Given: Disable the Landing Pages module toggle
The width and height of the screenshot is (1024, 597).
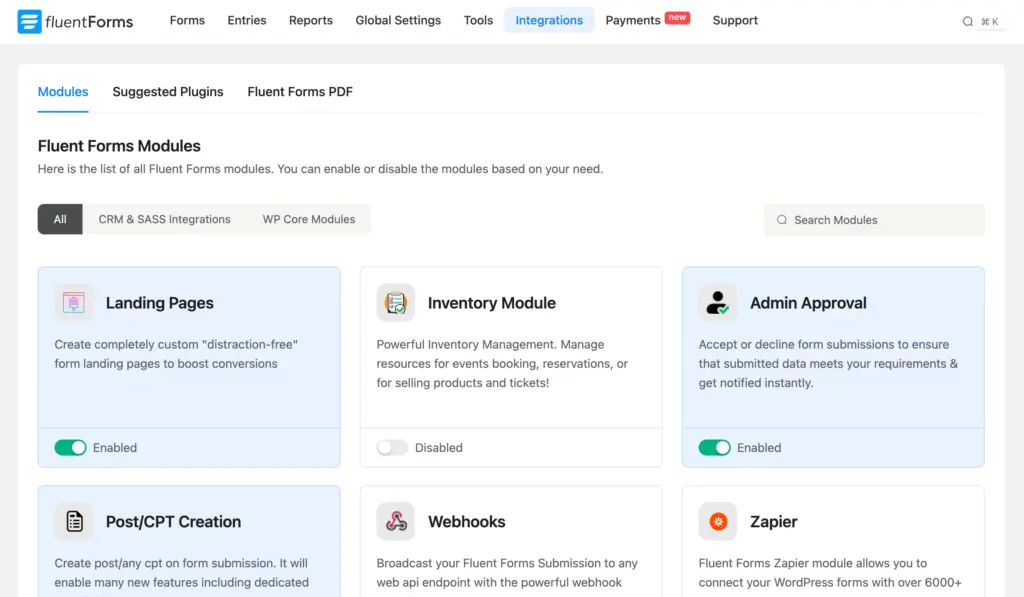Looking at the screenshot, I should [x=70, y=447].
